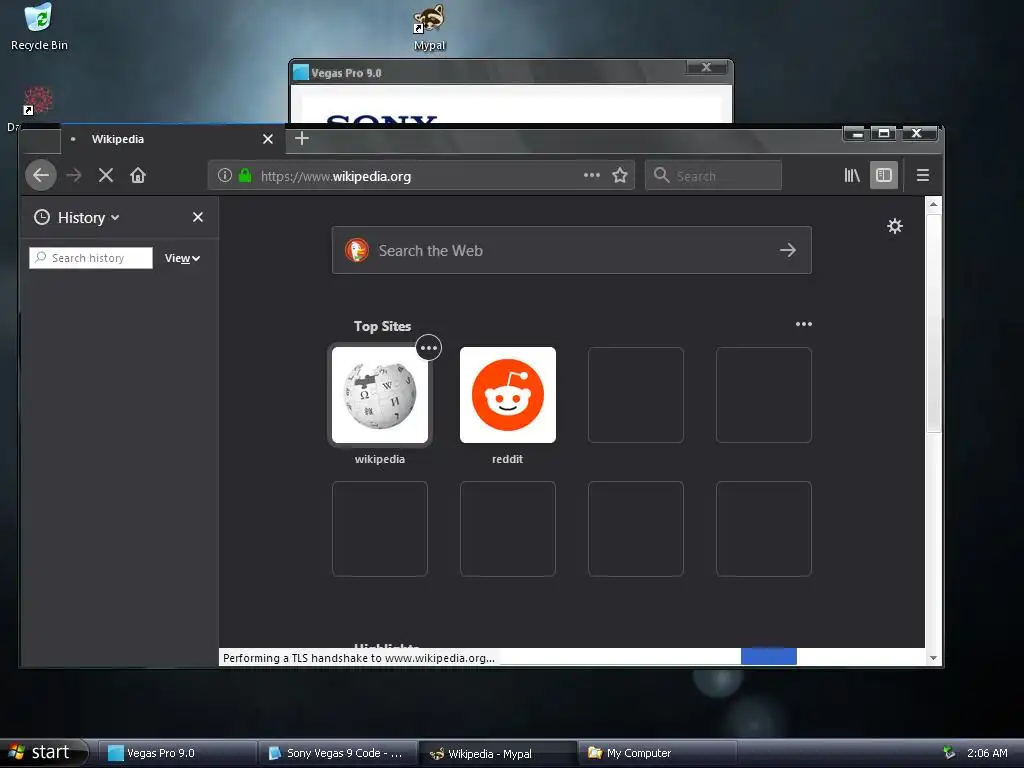This screenshot has height=768, width=1024.
Task: Open the wikipedia tile's three-dot context menu
Action: coord(428,347)
